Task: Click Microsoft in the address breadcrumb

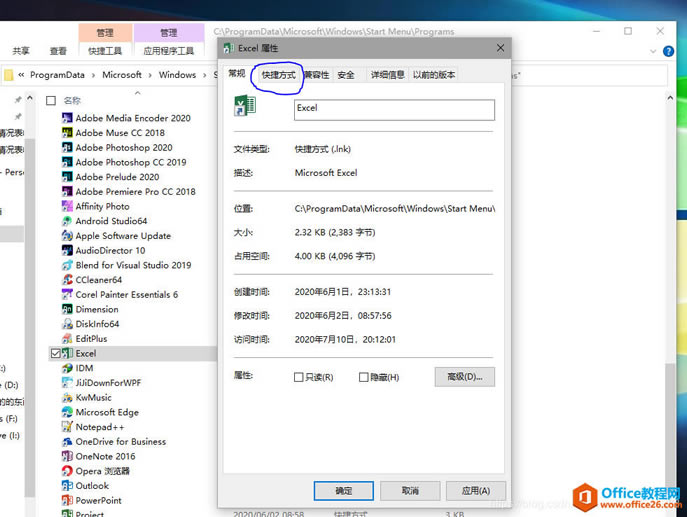Action: click(122, 75)
